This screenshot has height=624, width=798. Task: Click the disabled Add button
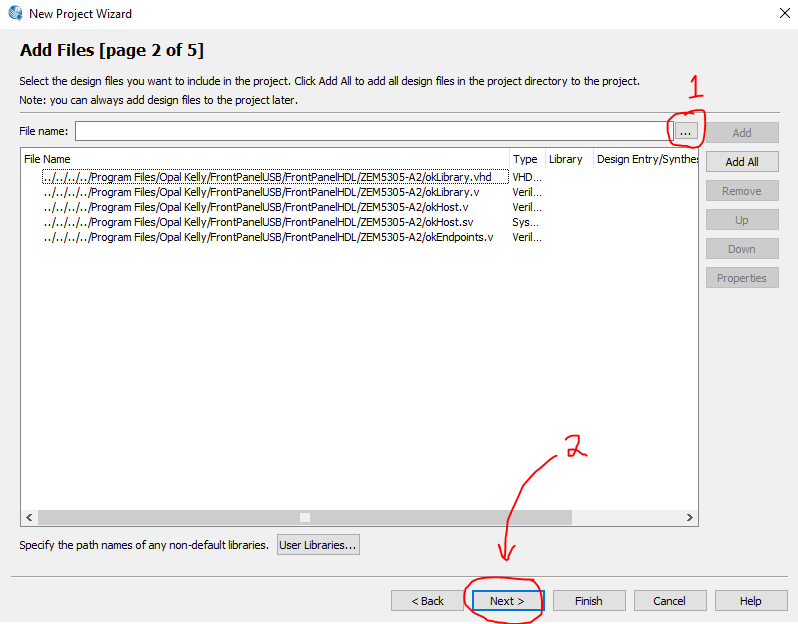[742, 133]
